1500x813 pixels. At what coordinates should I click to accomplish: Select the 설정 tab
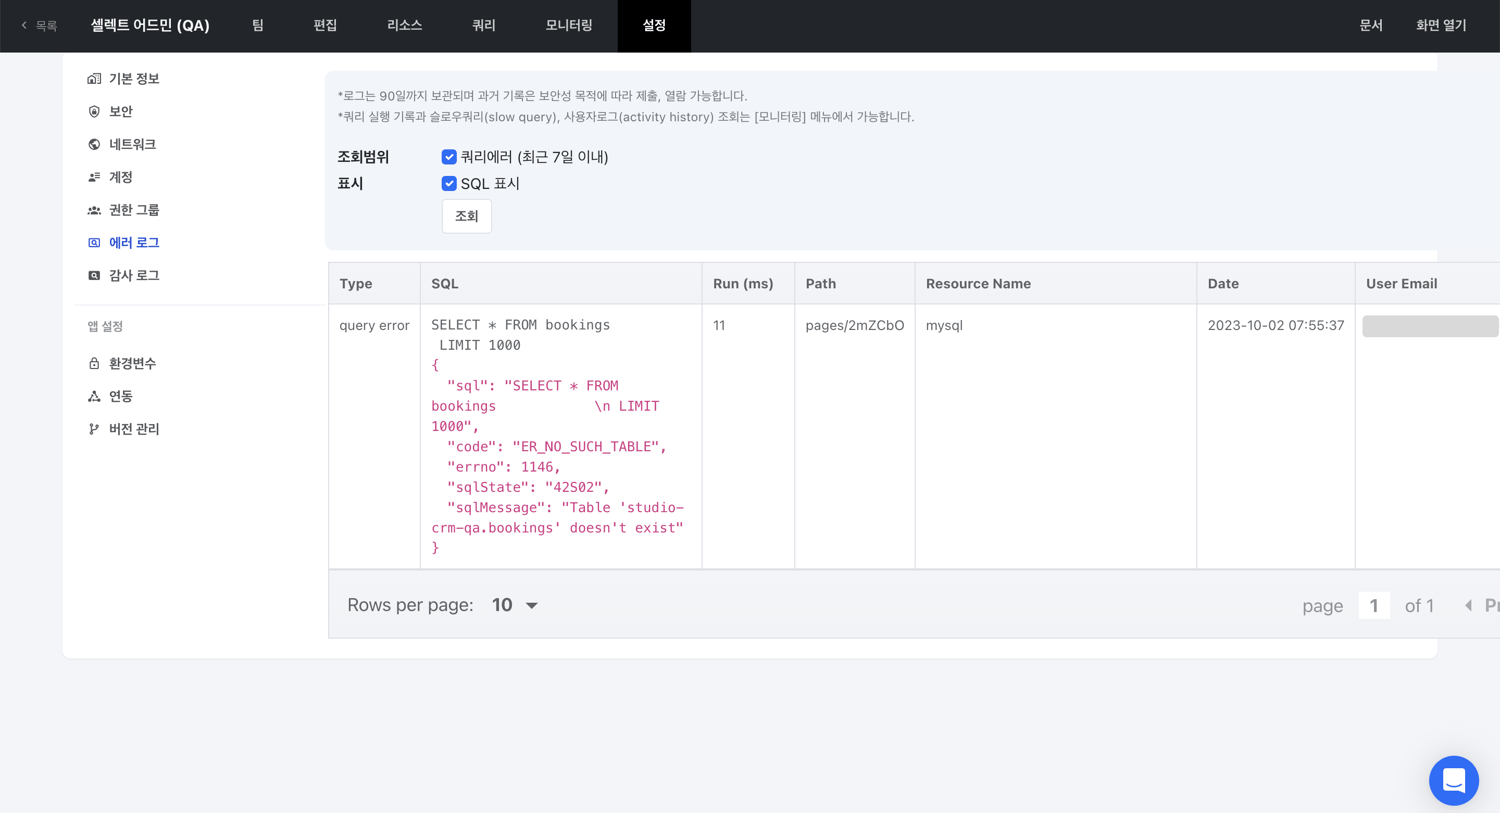pyautogui.click(x=654, y=26)
